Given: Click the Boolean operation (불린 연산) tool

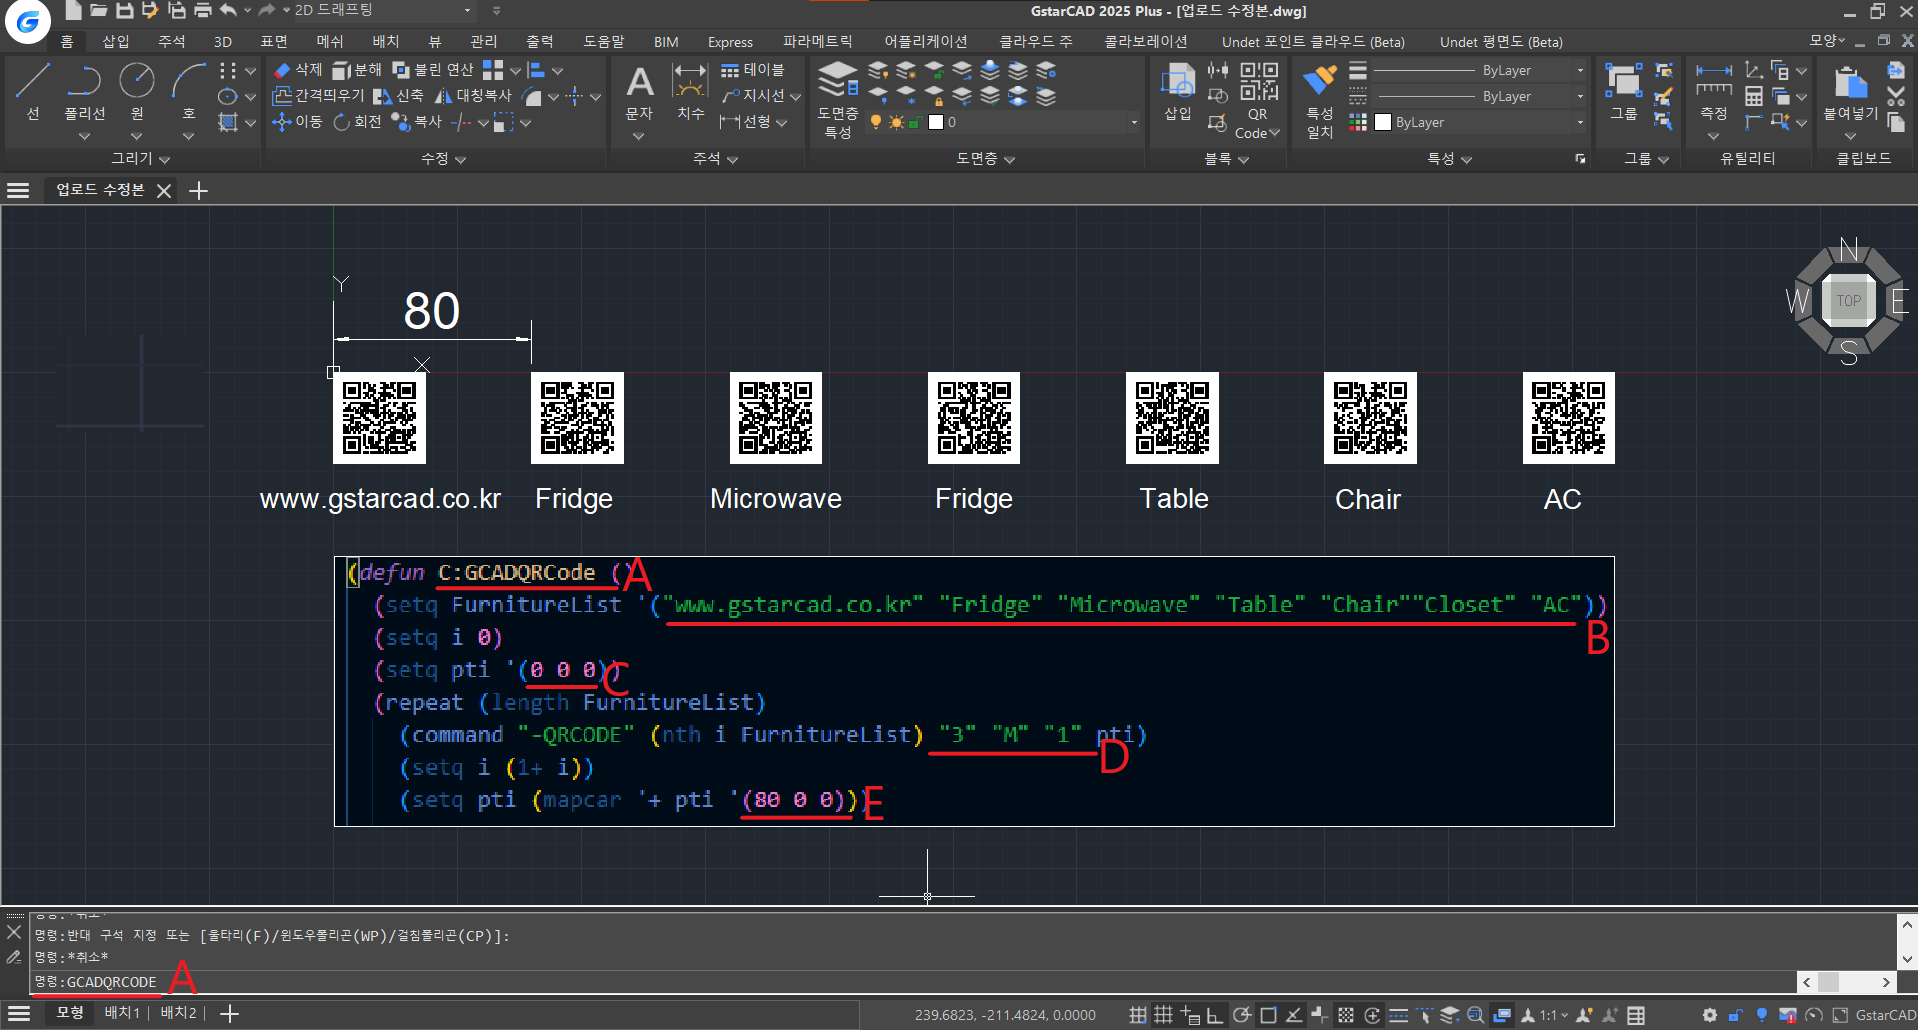Looking at the screenshot, I should click(433, 69).
